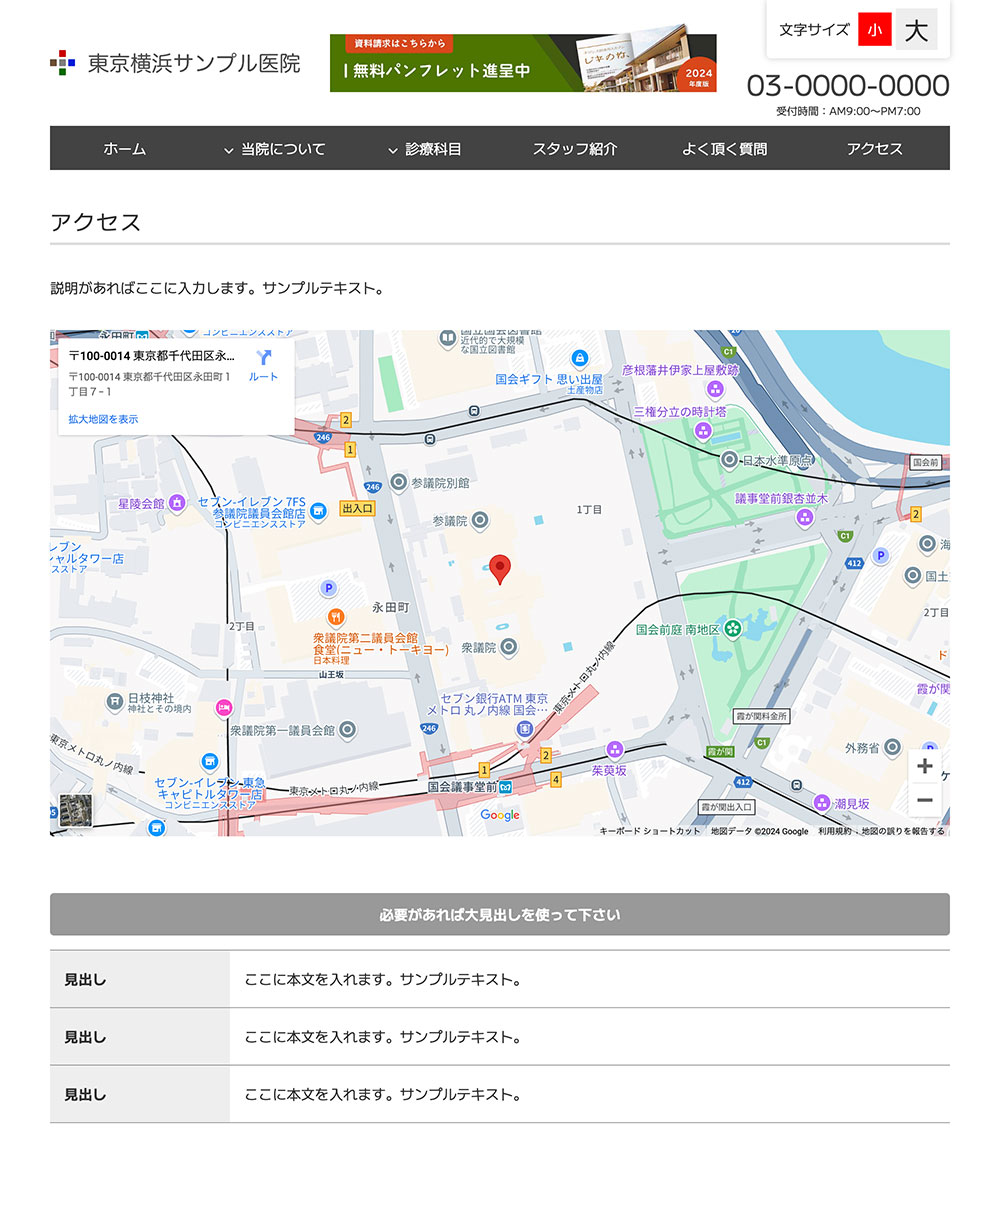
Task: Go to the ホーム menu item
Action: click(125, 149)
